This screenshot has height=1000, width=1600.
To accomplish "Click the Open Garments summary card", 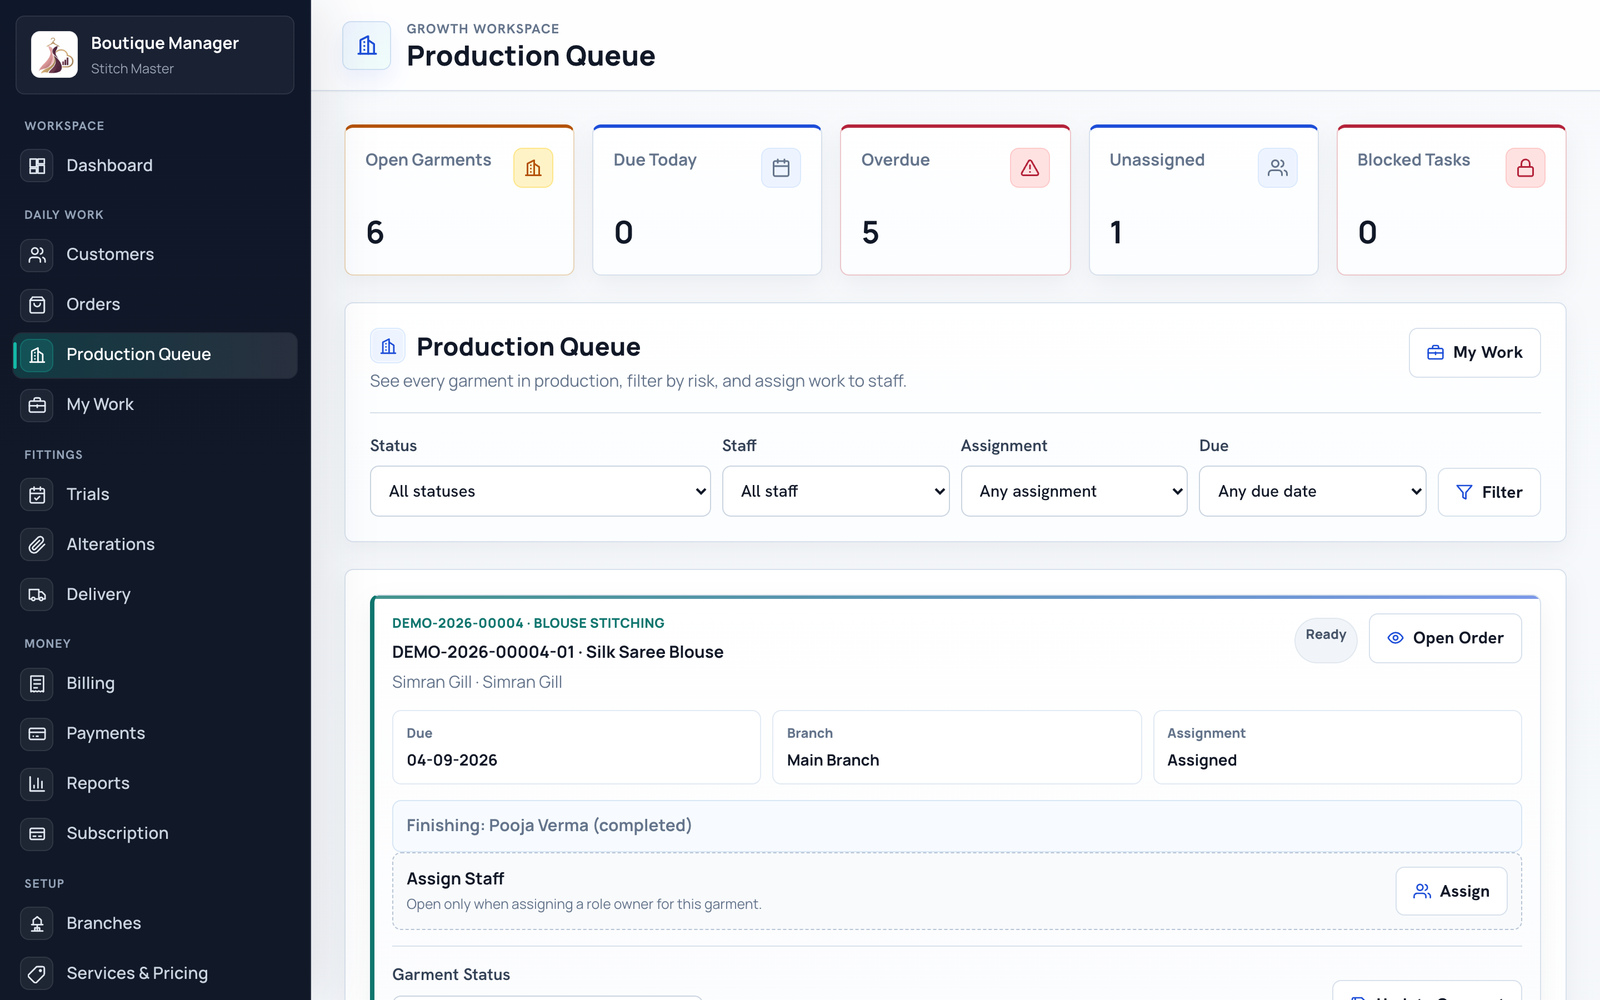I will pos(459,200).
